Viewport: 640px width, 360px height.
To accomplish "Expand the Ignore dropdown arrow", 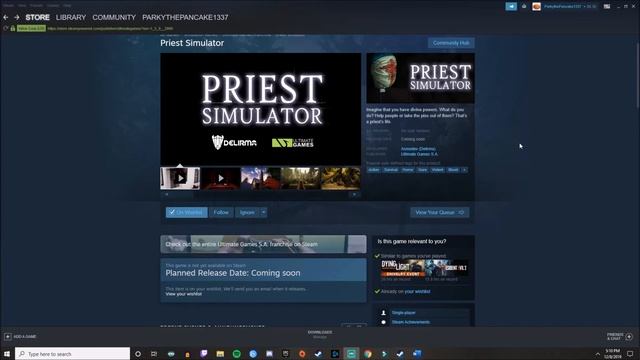I will [264, 212].
